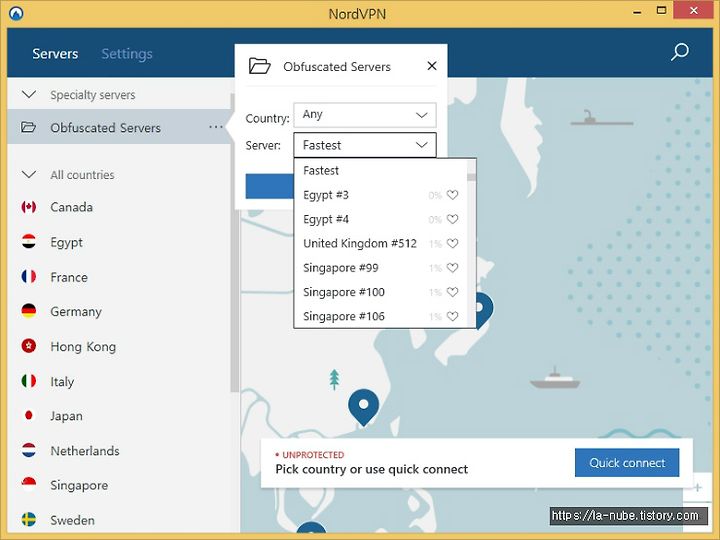Screen dimensions: 720x540
Task: Select Singapore #106 server
Action: (380, 316)
